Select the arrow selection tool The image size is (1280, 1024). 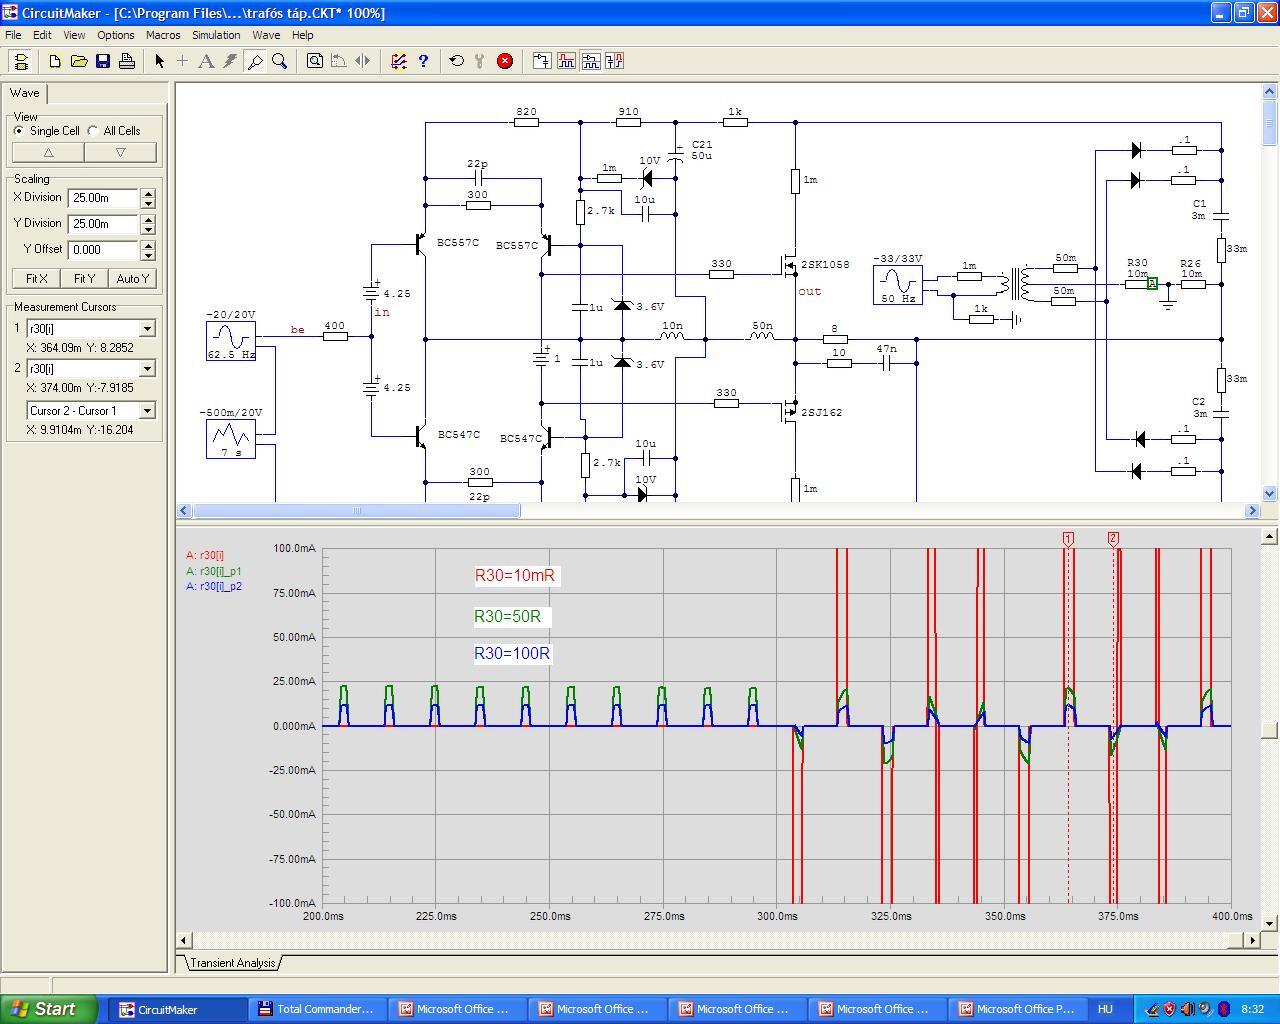pos(159,61)
